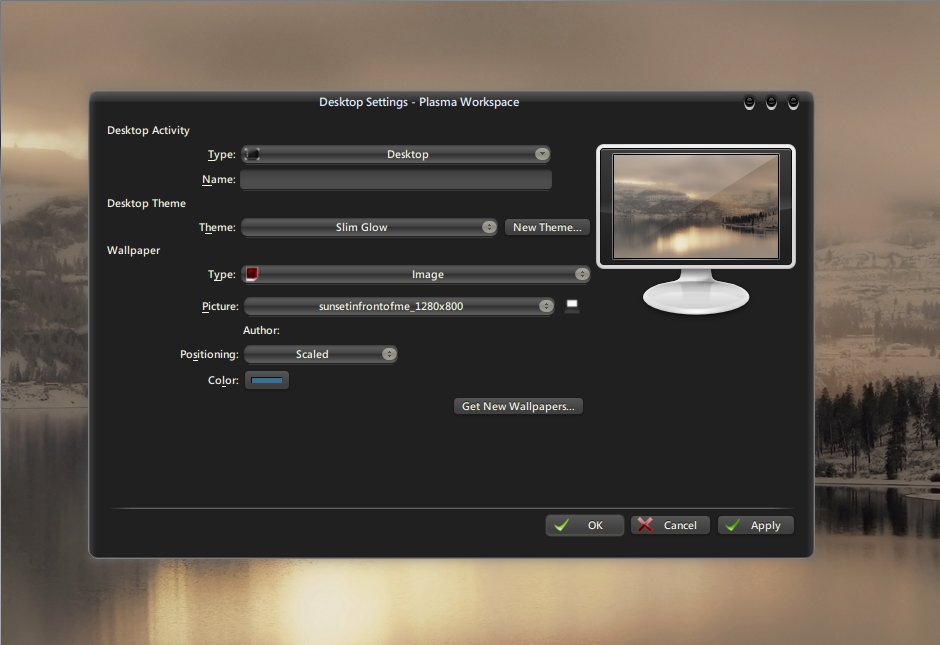Click the New Theme... button
940x645 pixels.
pos(547,227)
